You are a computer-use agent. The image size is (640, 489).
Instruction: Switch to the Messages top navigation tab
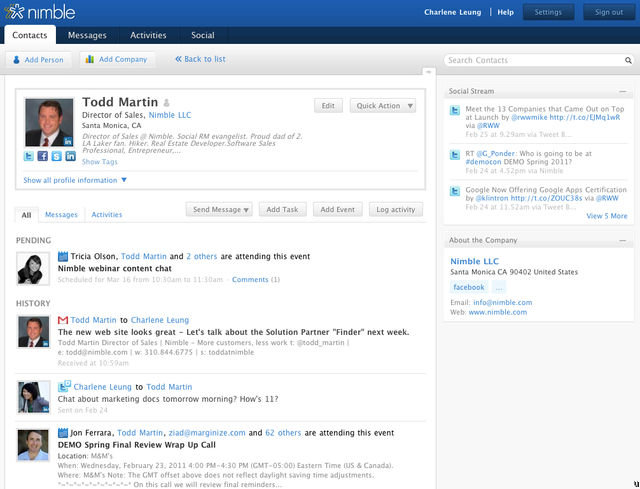(87, 36)
